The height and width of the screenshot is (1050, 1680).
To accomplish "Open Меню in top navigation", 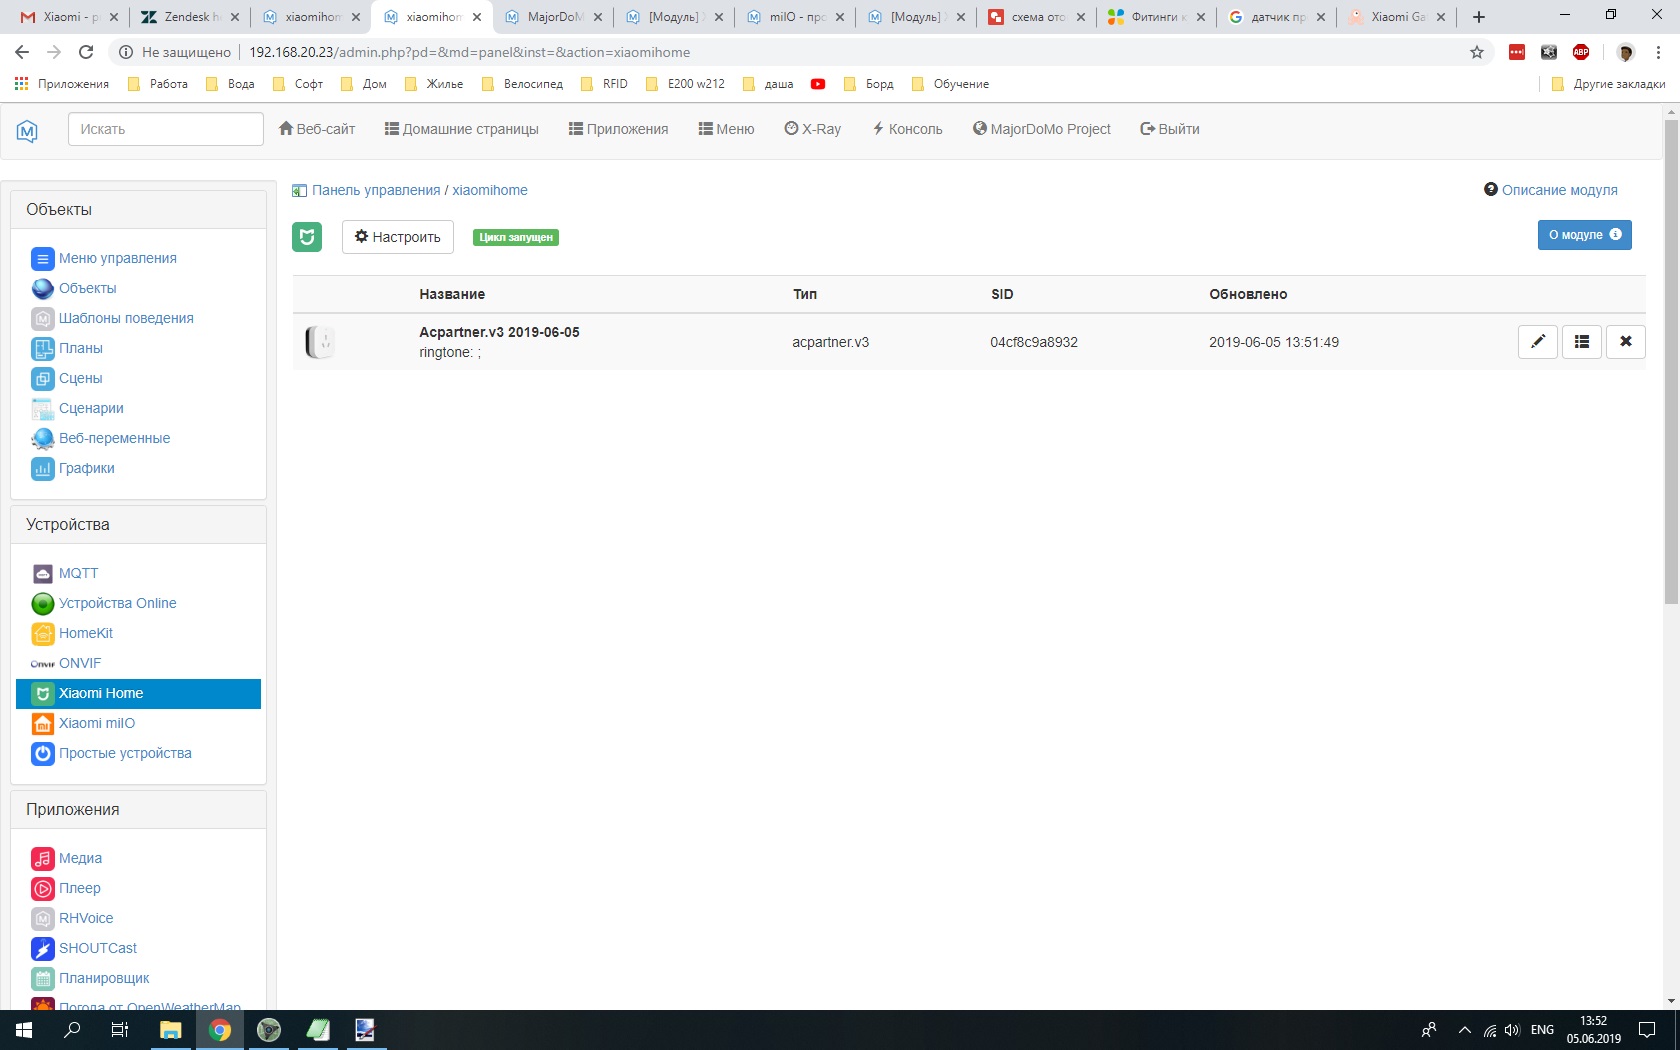I will coord(726,129).
